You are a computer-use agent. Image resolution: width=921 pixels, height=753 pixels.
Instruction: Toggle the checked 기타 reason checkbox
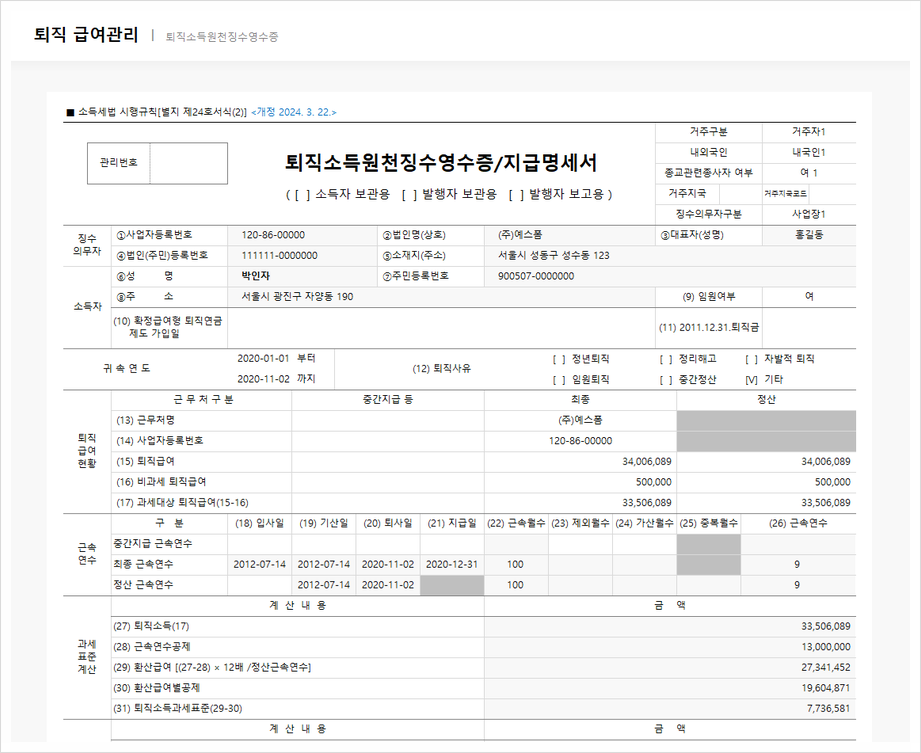pyautogui.click(x=751, y=380)
